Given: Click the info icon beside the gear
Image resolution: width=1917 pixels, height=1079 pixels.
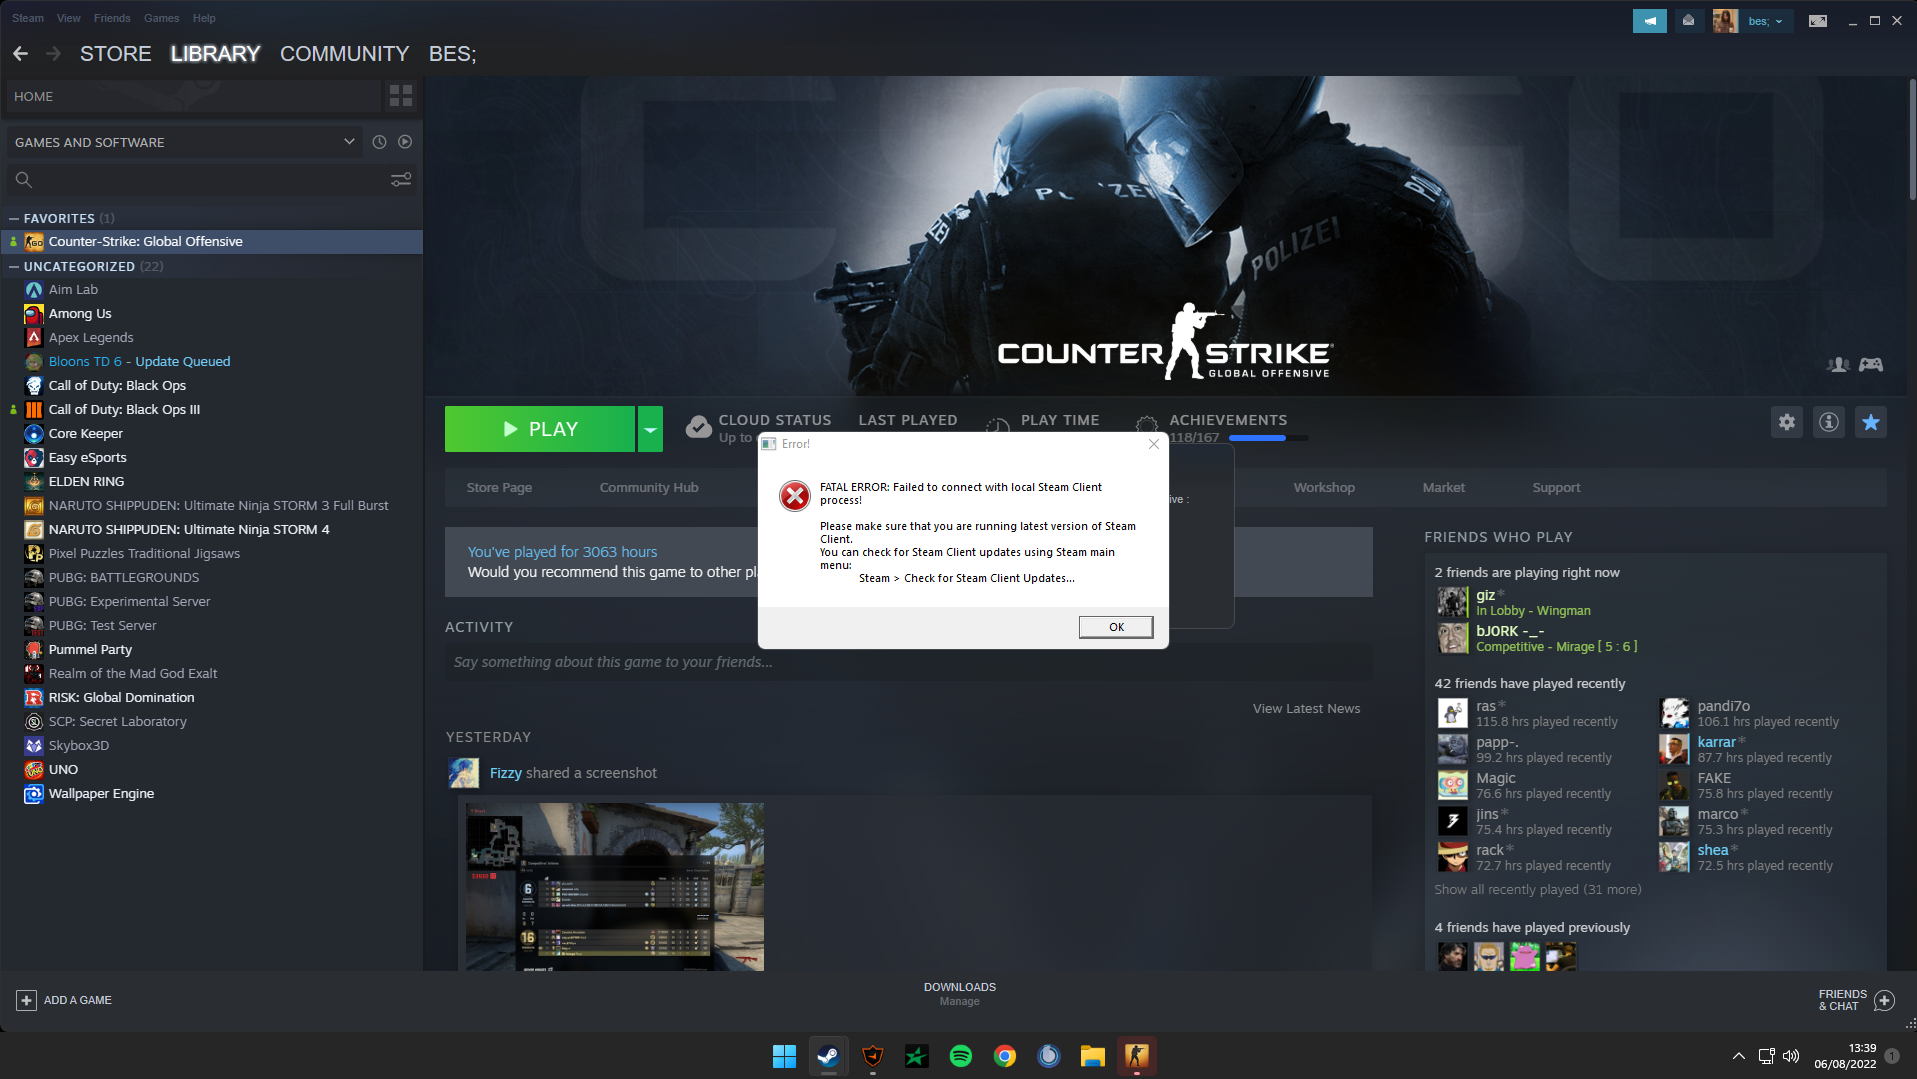Looking at the screenshot, I should [1829, 422].
